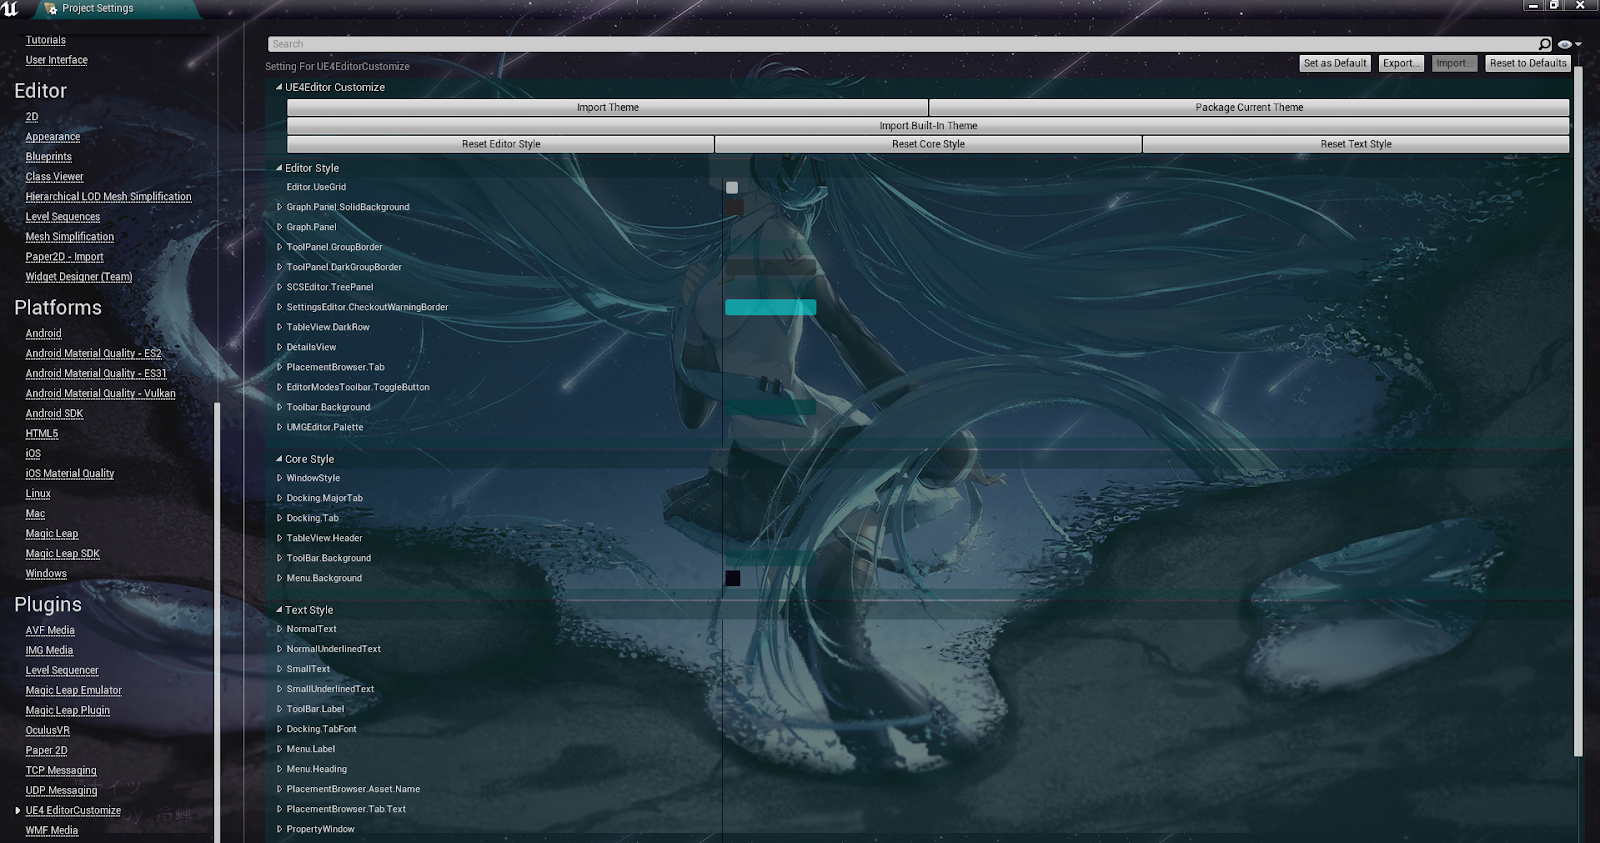Open the view options eye dropdown
The width and height of the screenshot is (1600, 843).
tap(1569, 44)
